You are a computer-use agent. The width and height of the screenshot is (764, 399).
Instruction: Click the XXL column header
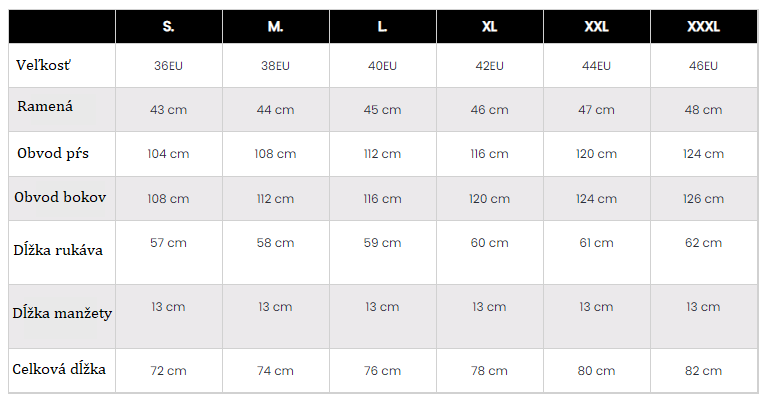pos(597,26)
